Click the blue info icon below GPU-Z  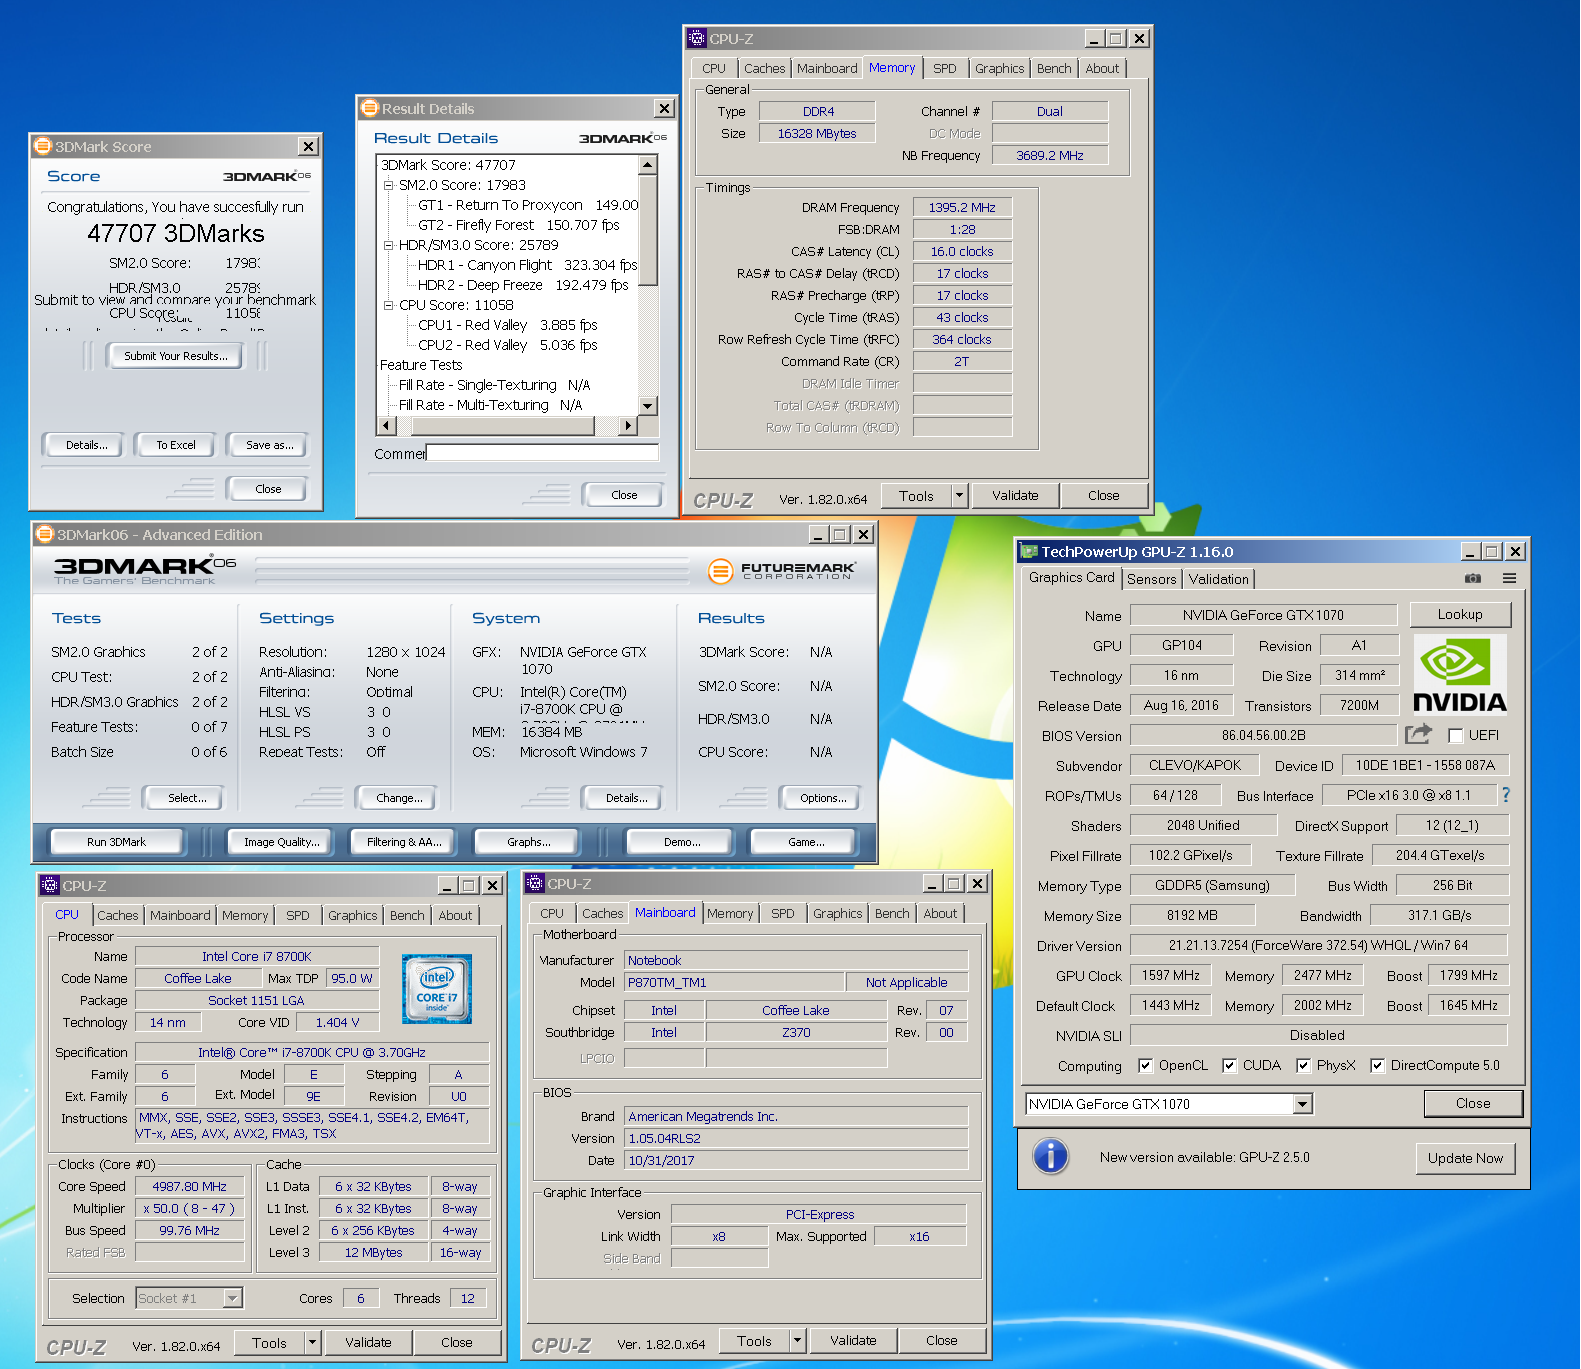click(x=1050, y=1156)
